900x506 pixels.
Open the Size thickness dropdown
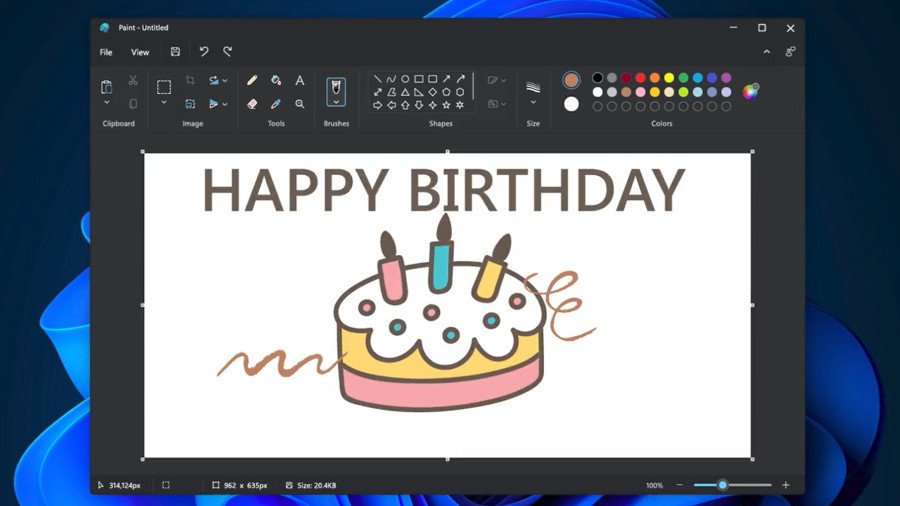(533, 102)
